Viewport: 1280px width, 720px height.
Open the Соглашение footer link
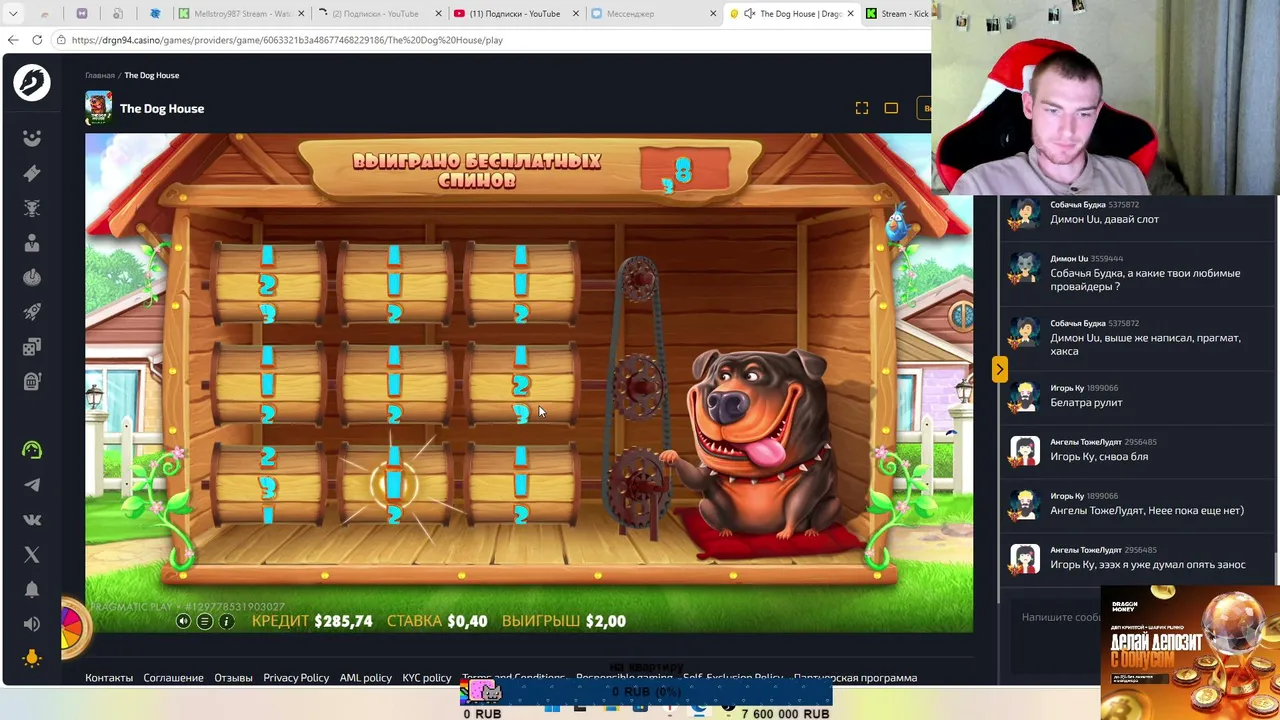pos(173,678)
